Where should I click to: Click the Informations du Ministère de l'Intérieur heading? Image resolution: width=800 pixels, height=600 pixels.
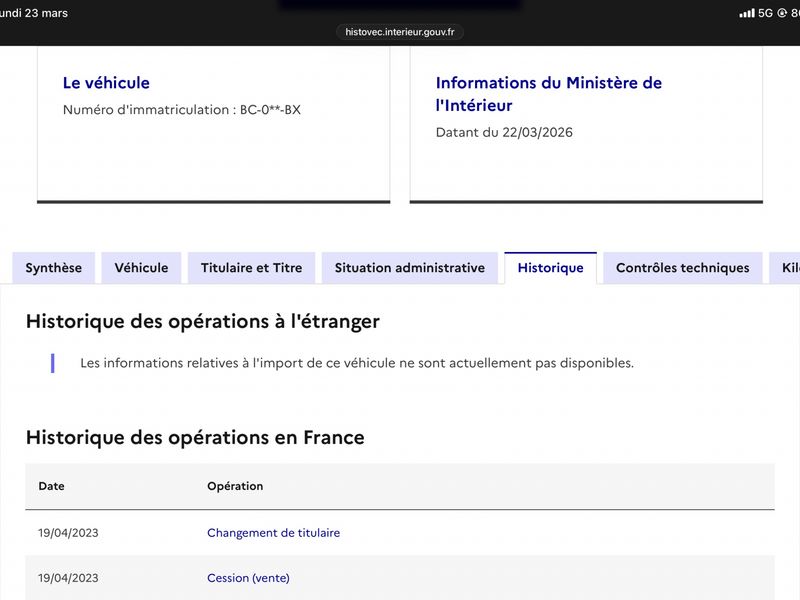point(548,94)
